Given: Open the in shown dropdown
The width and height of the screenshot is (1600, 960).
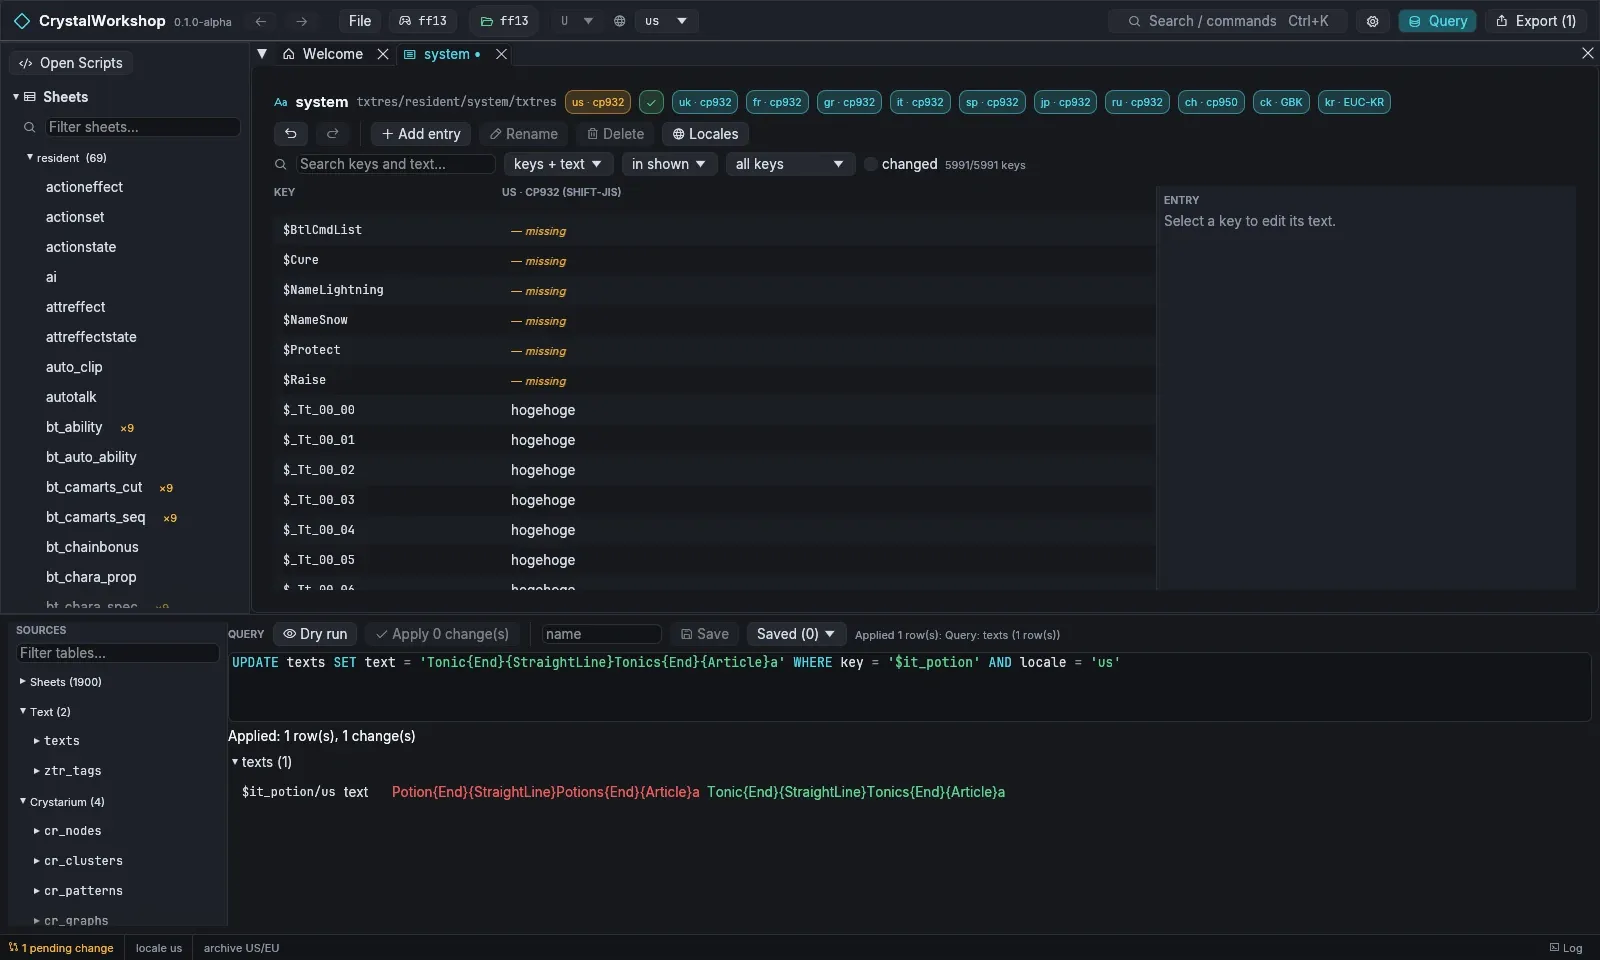Looking at the screenshot, I should [669, 164].
